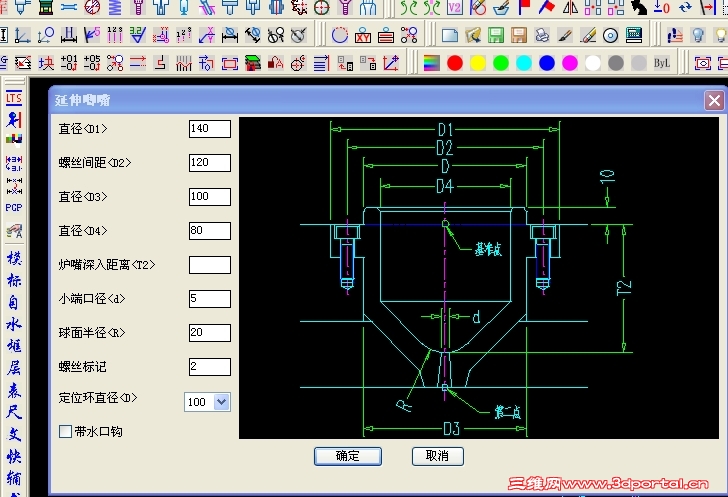The width and height of the screenshot is (728, 497).
Task: Click the rainbow color palette icon
Action: pos(432,63)
